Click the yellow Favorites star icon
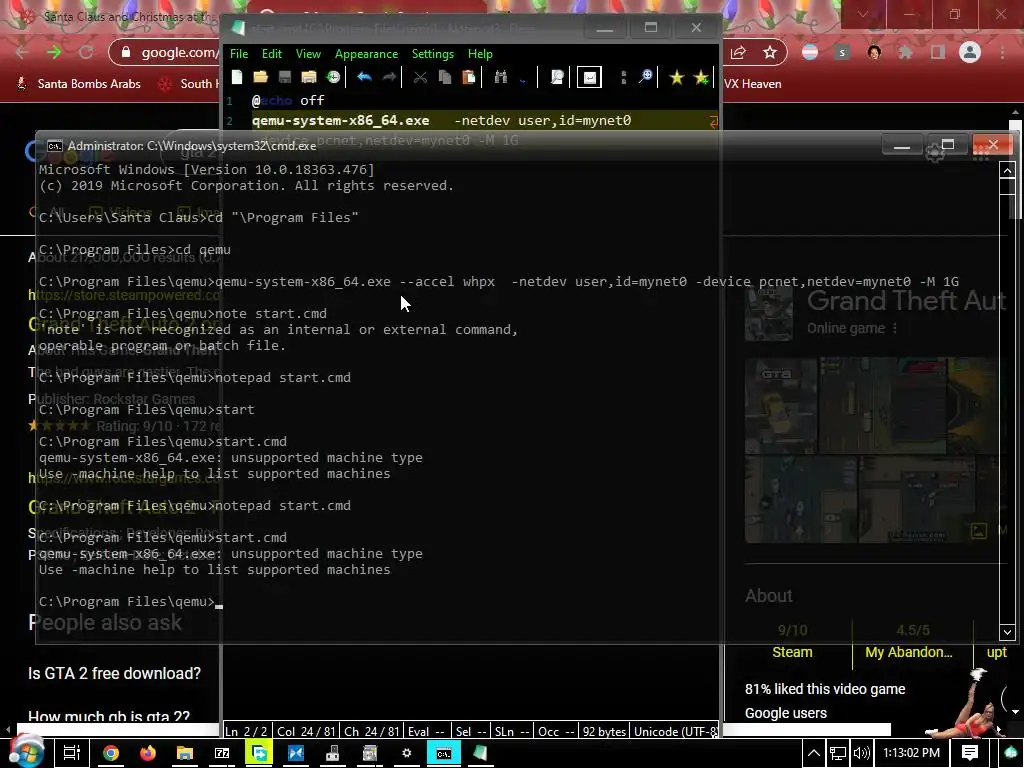This screenshot has height=768, width=1024. (x=677, y=77)
